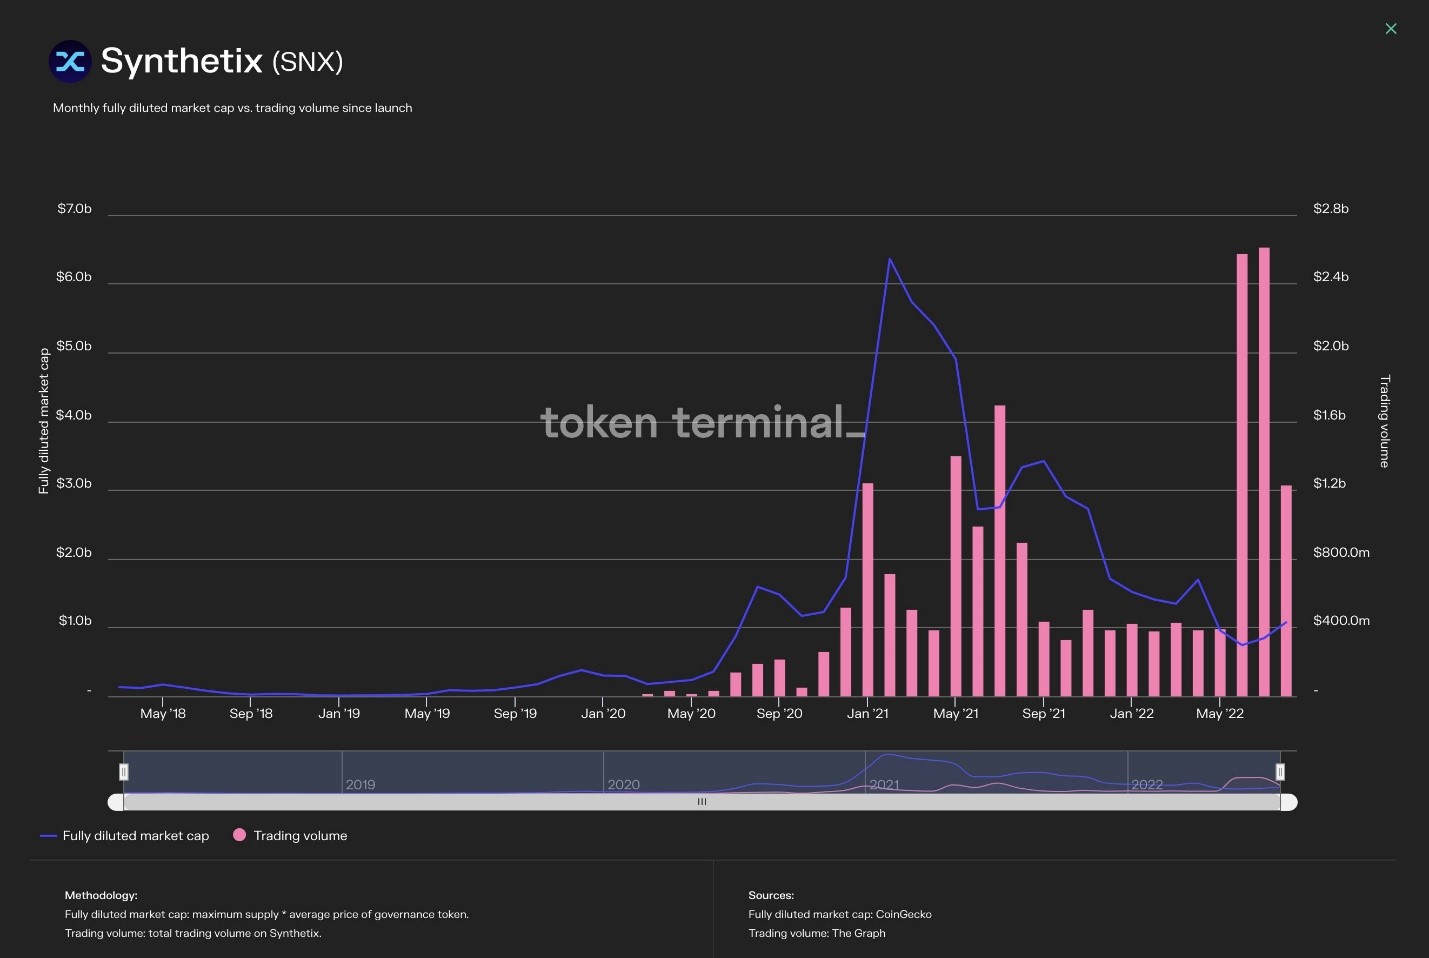Click the 2020 marker in range navigator
Image resolution: width=1429 pixels, height=958 pixels.
[x=623, y=785]
